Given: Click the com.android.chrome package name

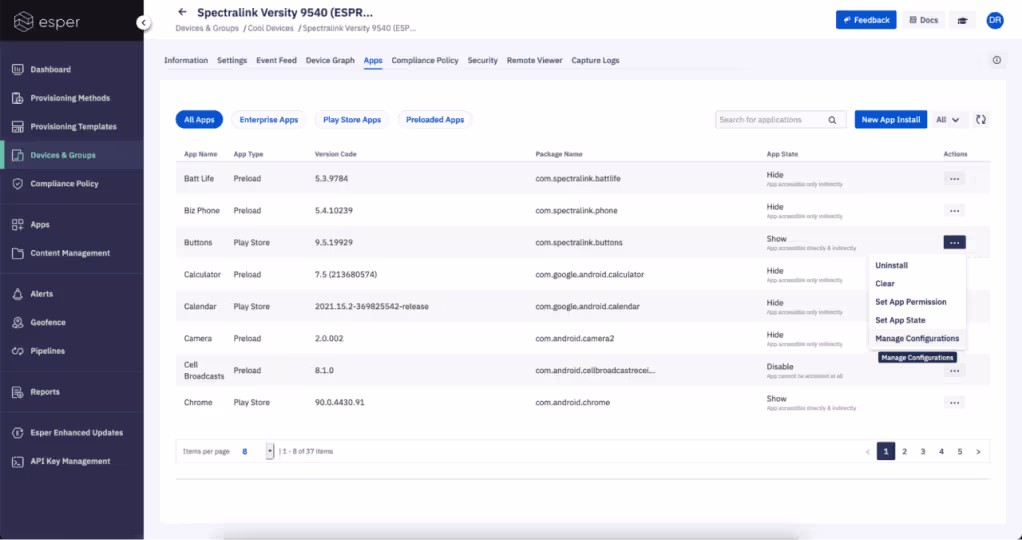Looking at the screenshot, I should [x=573, y=402].
